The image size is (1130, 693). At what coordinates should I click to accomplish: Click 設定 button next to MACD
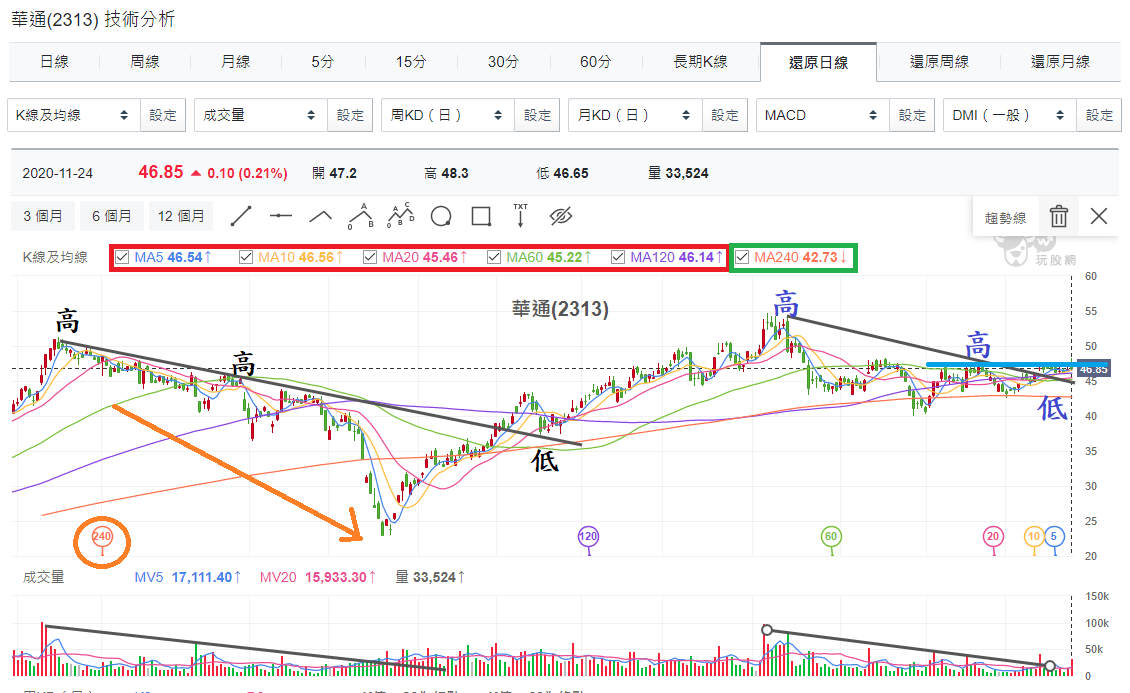click(912, 115)
